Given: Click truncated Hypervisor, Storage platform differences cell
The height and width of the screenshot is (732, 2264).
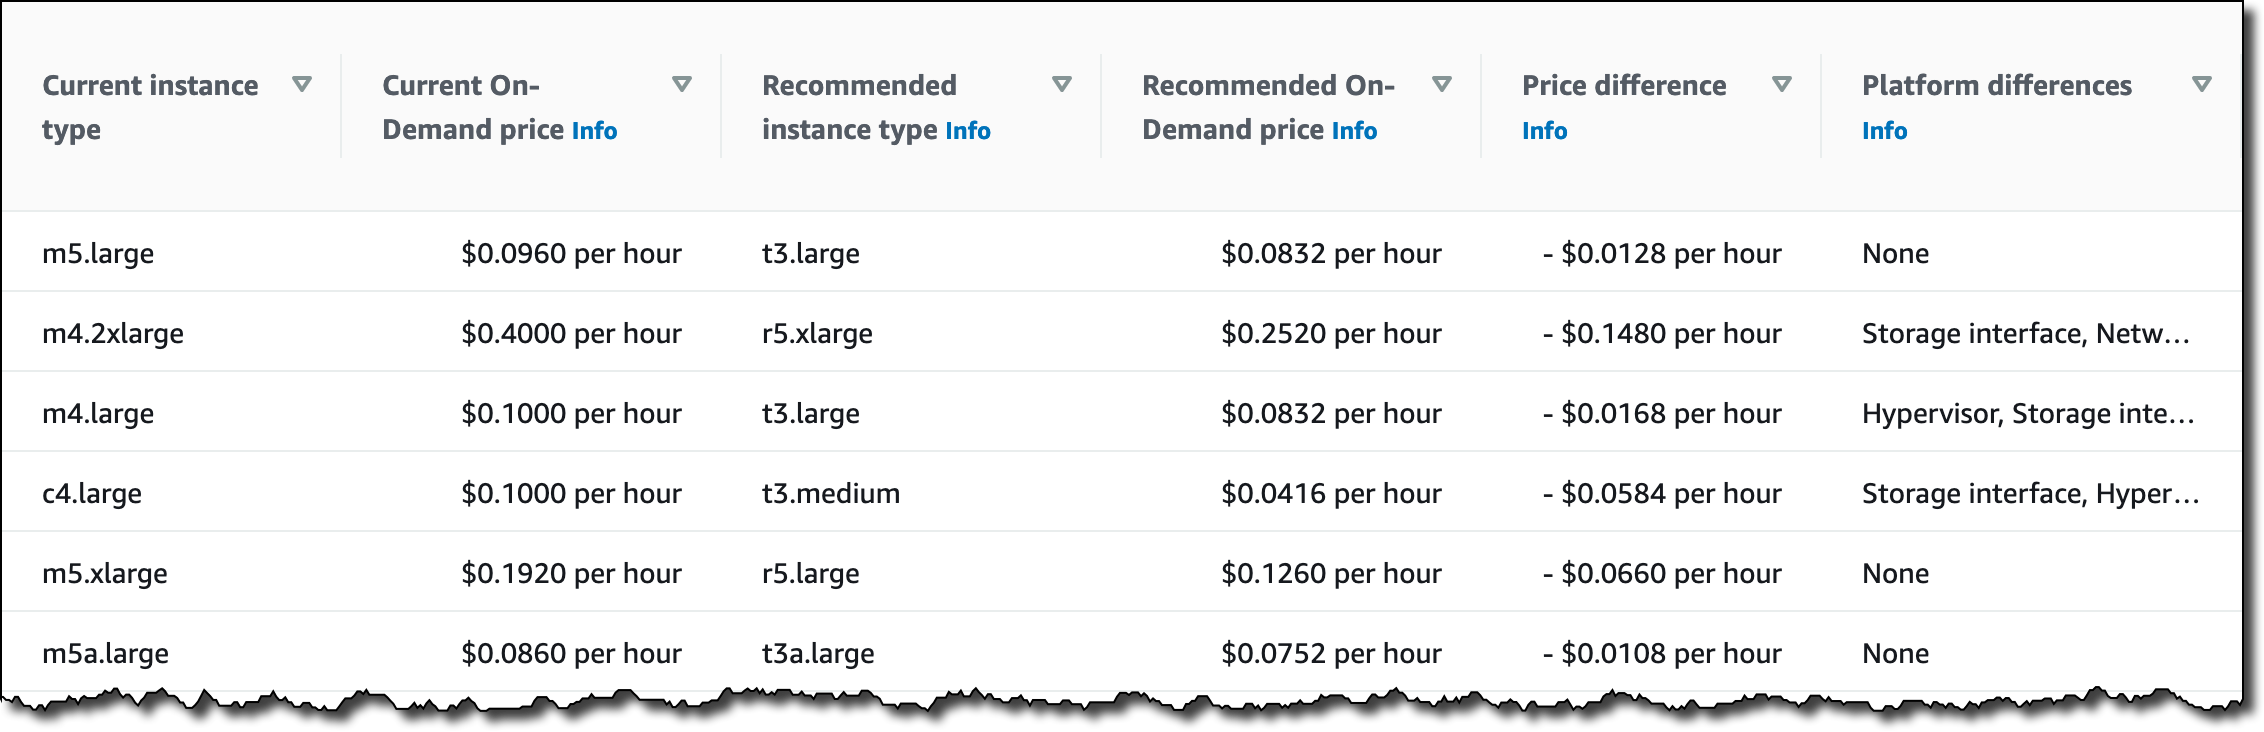Looking at the screenshot, I should [x=2027, y=414].
